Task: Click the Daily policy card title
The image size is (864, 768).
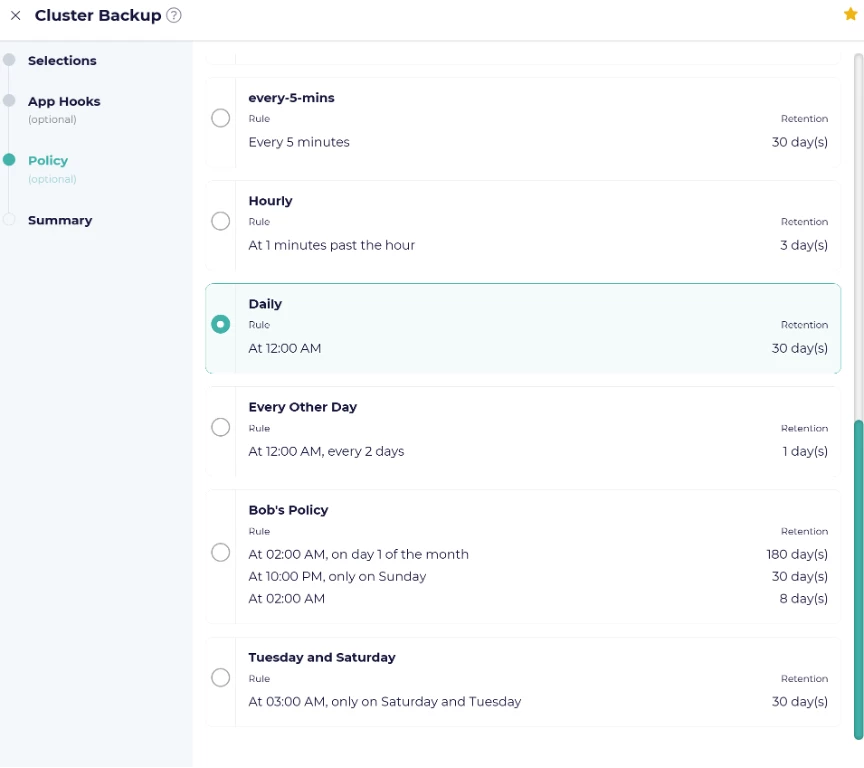Action: pyautogui.click(x=265, y=304)
